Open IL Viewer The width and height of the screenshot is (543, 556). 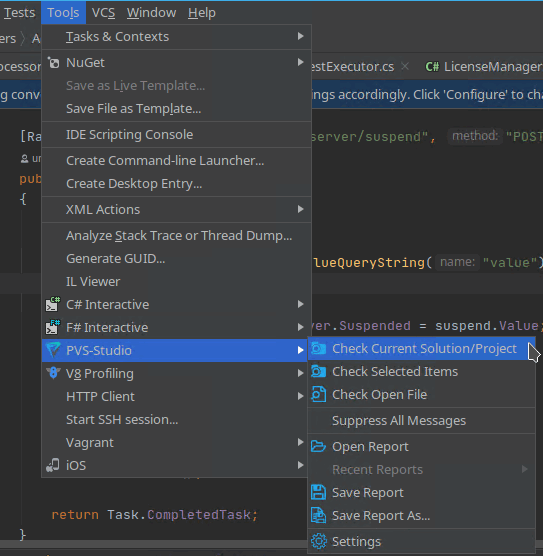click(x=176, y=282)
